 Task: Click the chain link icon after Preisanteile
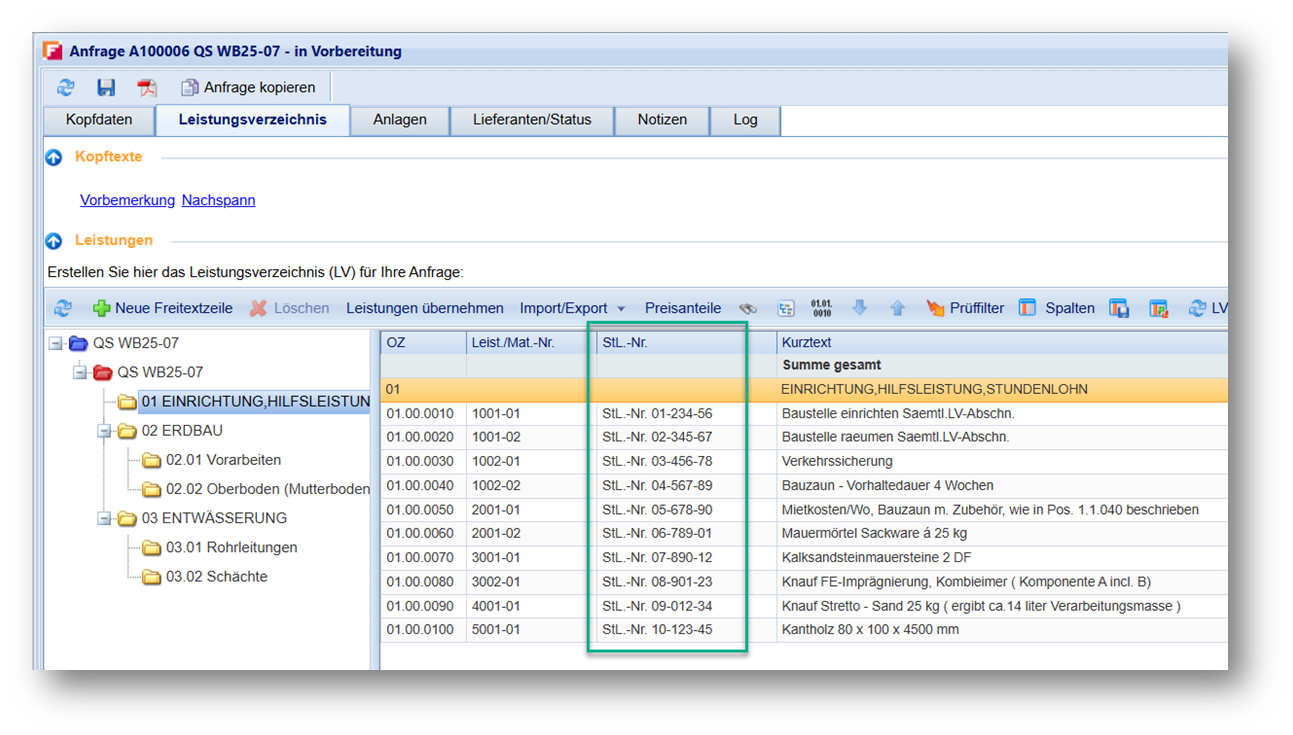pyautogui.click(x=748, y=308)
